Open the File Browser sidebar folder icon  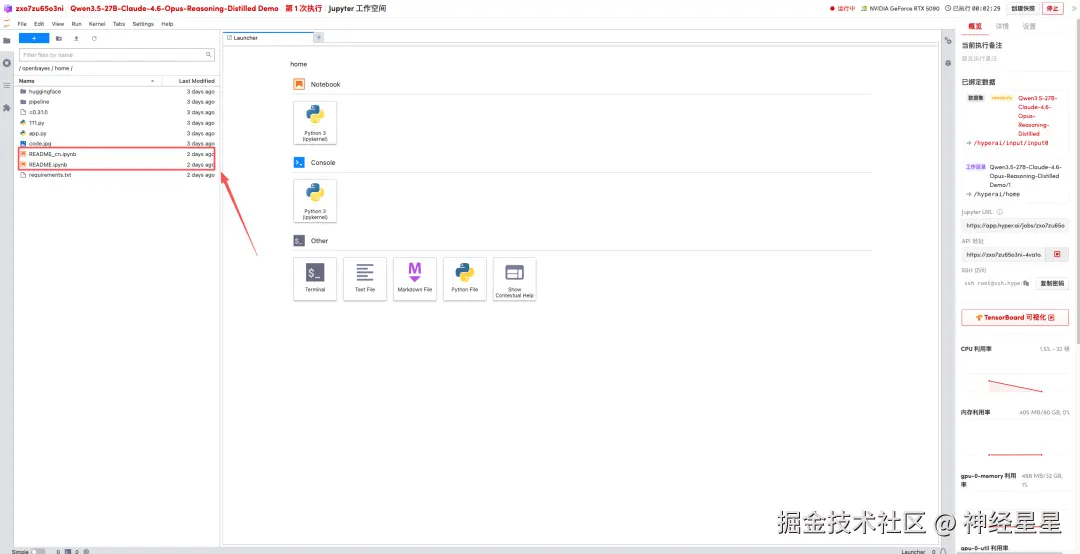[x=7, y=41]
